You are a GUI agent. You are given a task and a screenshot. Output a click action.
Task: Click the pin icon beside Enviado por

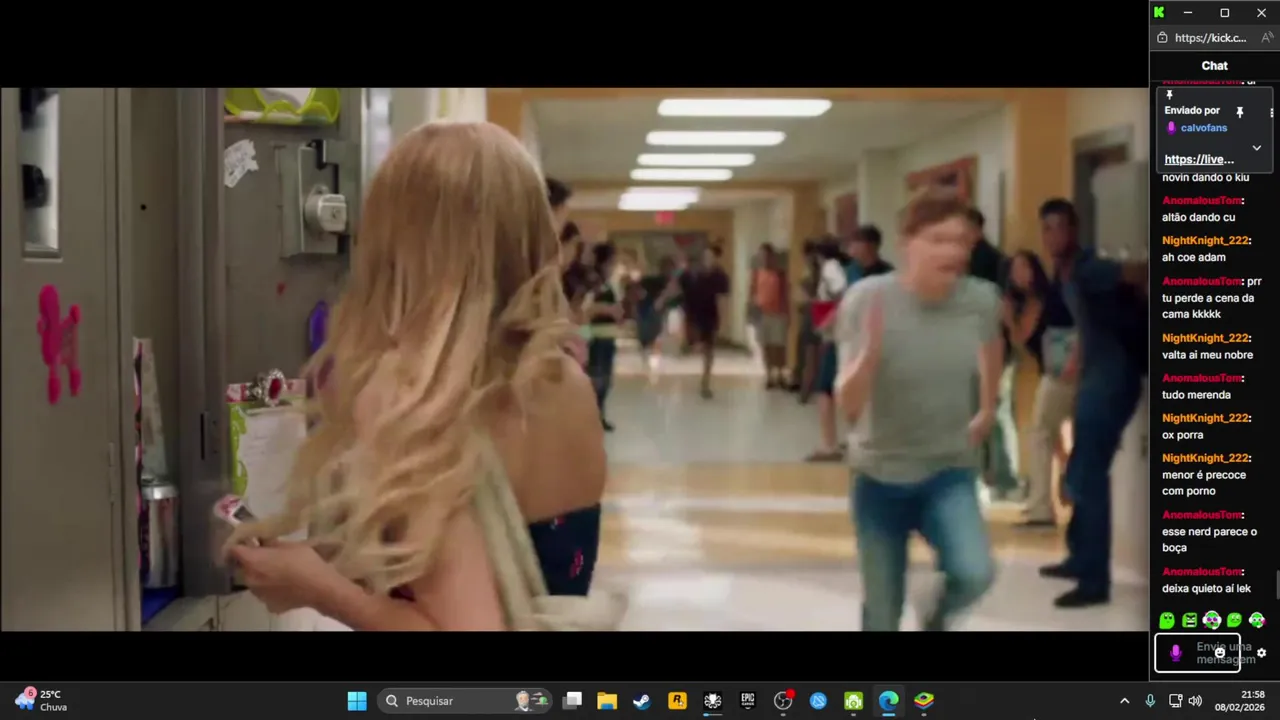(x=1240, y=112)
